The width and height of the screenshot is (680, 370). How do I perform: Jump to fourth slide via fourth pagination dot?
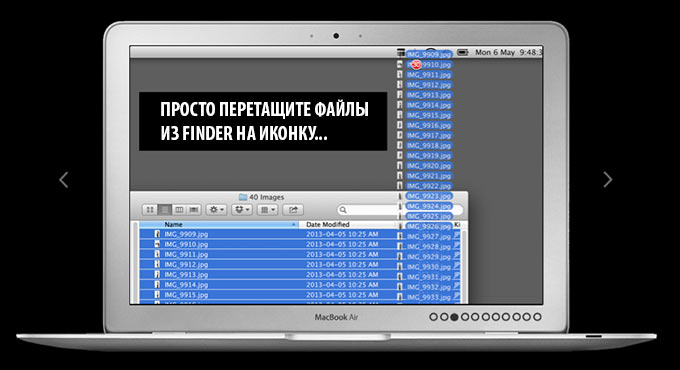[x=464, y=317]
